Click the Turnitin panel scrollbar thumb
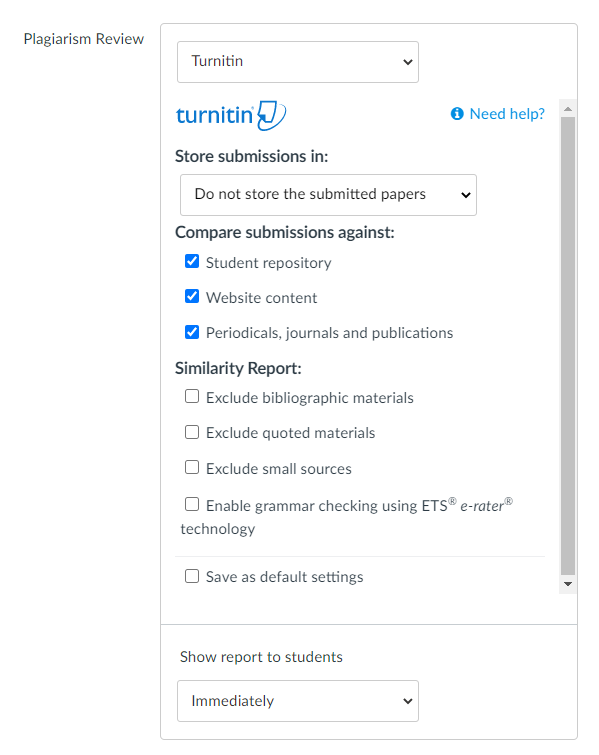The height and width of the screenshot is (755, 599). coord(568,346)
